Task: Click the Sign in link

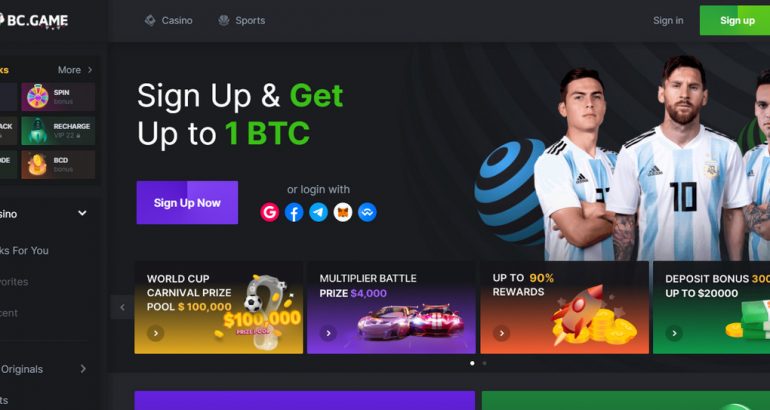Action: (668, 20)
